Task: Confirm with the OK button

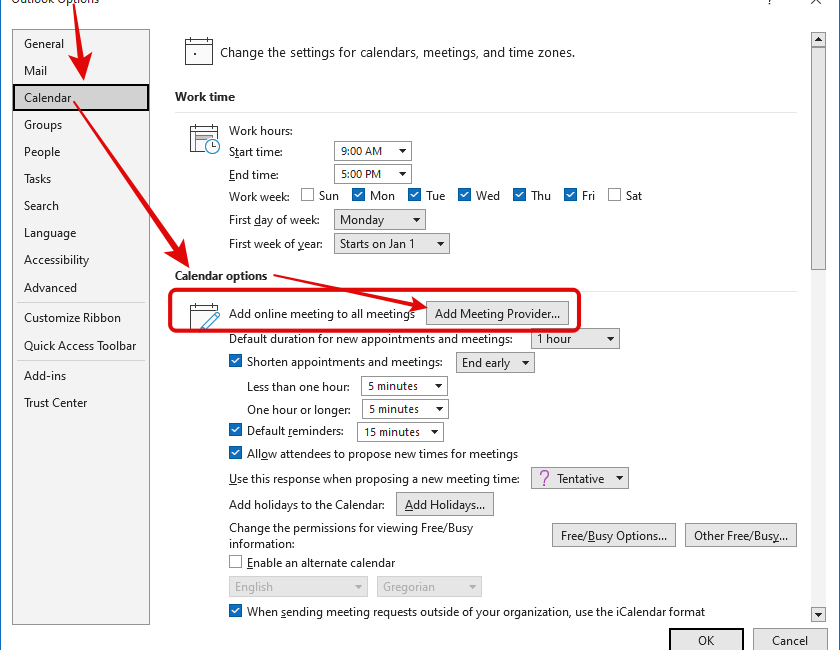Action: (x=706, y=640)
